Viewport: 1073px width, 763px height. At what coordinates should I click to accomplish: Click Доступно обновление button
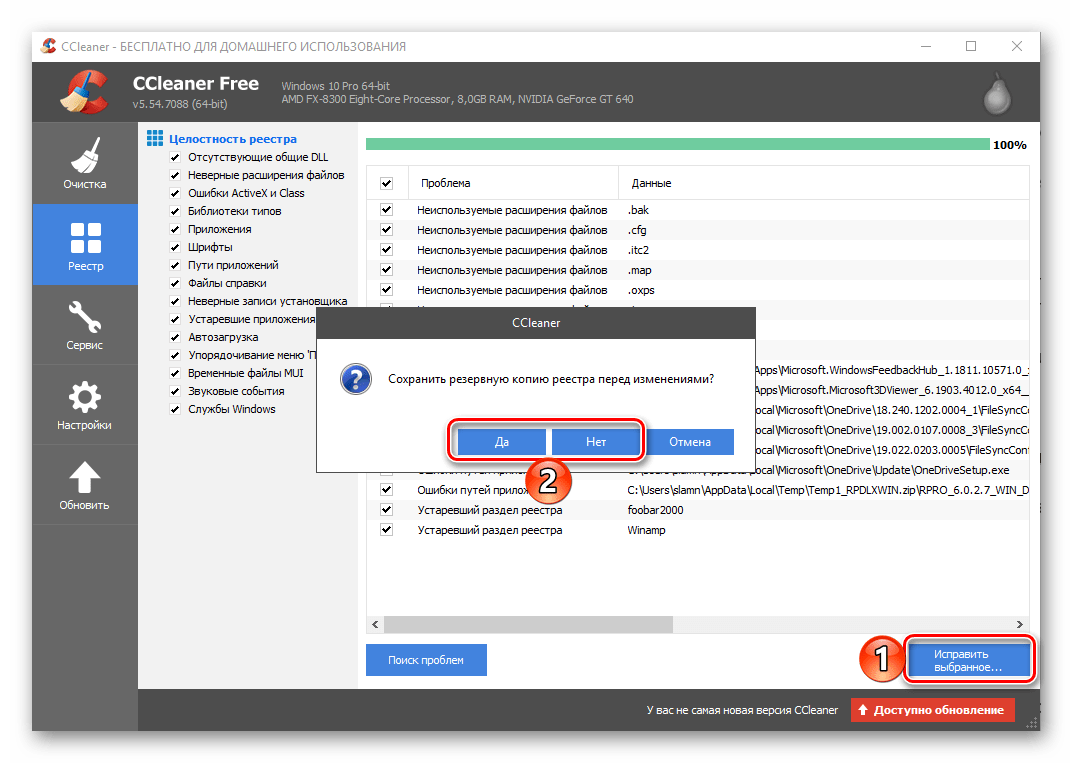(x=933, y=710)
